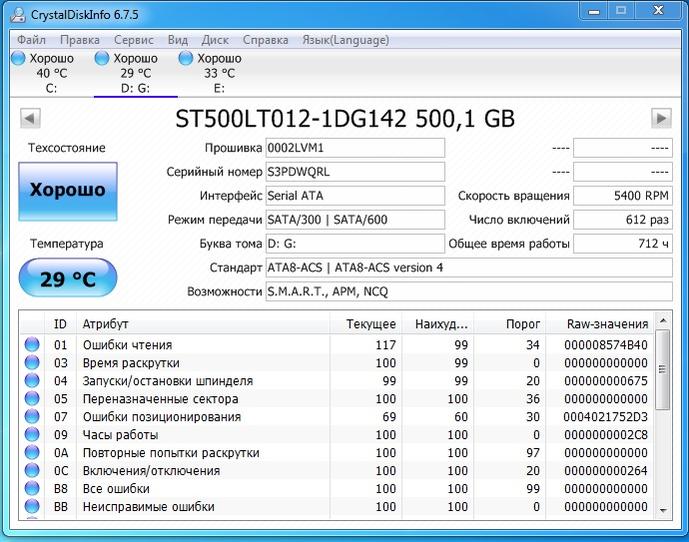
Task: Click the 29 °C temperature button
Action: 68,278
